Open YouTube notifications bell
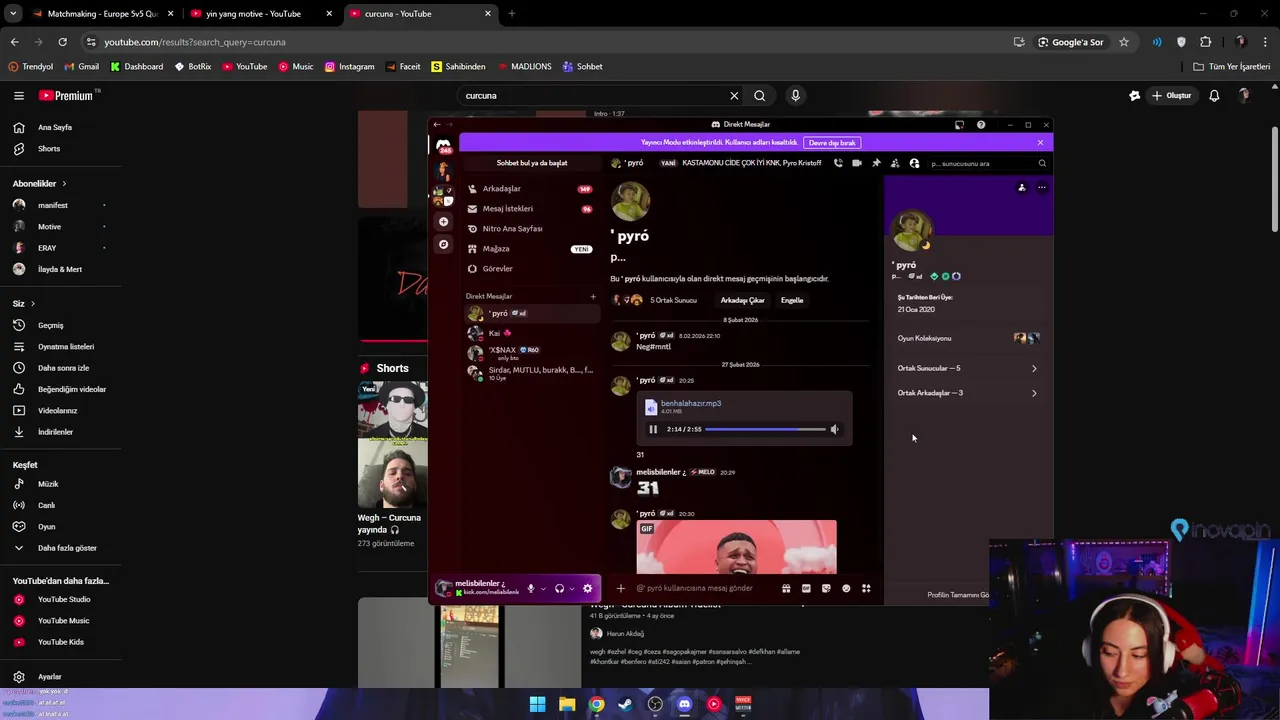 pyautogui.click(x=1214, y=96)
